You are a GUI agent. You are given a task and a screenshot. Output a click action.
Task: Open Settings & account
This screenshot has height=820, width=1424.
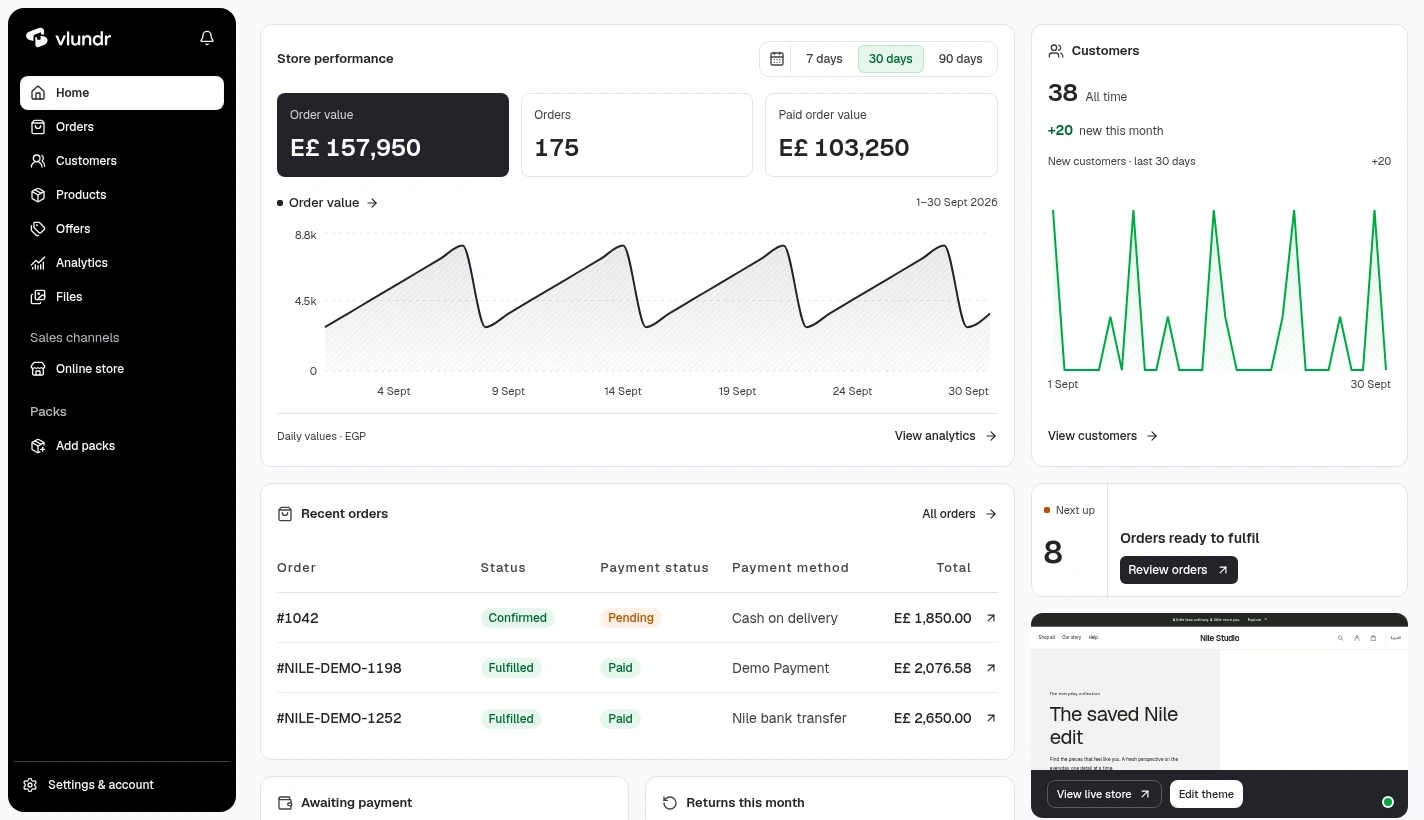(x=122, y=785)
